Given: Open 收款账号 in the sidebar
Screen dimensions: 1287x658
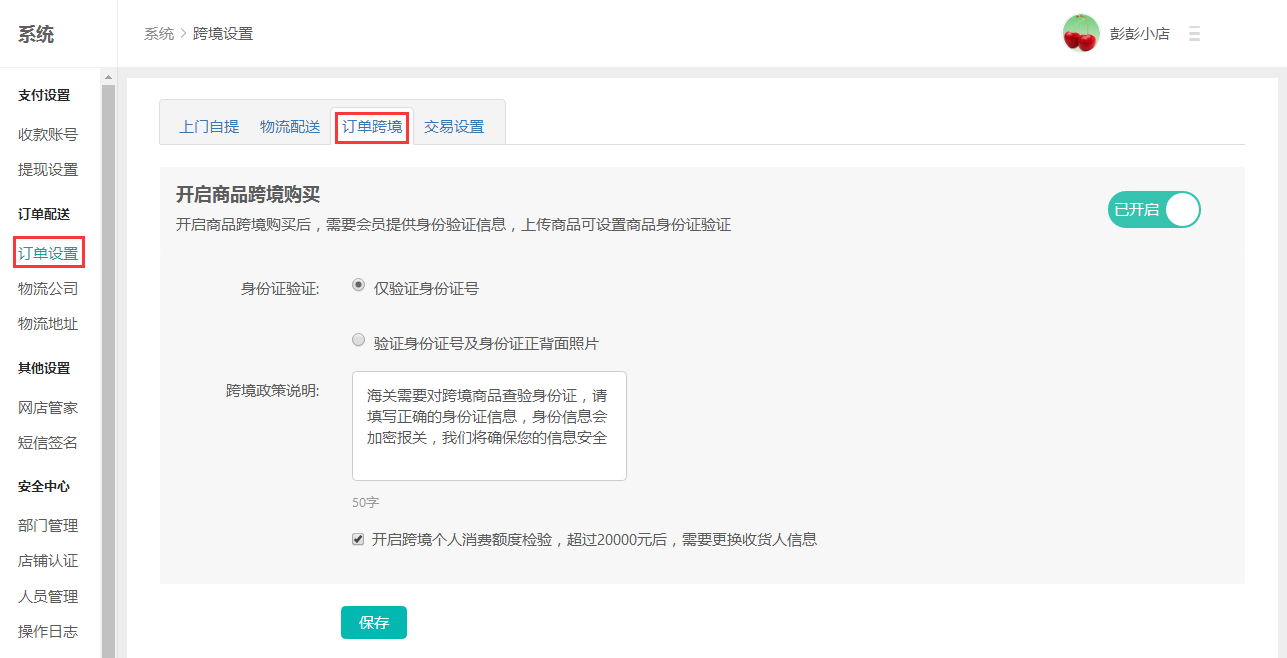Looking at the screenshot, I should (x=48, y=135).
